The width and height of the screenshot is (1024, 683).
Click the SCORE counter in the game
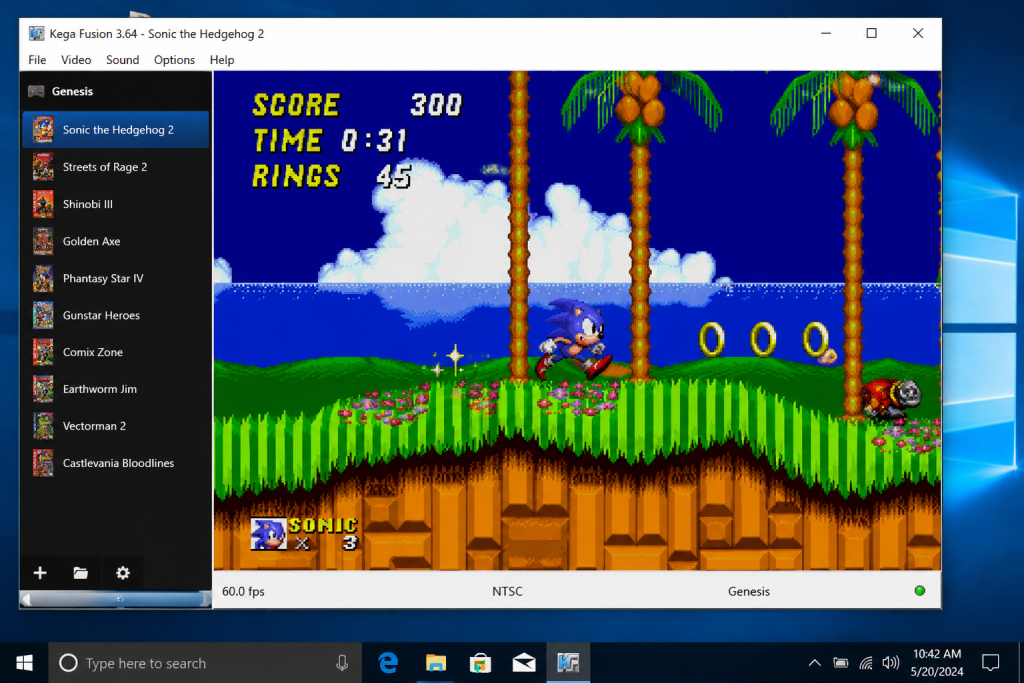tap(357, 104)
